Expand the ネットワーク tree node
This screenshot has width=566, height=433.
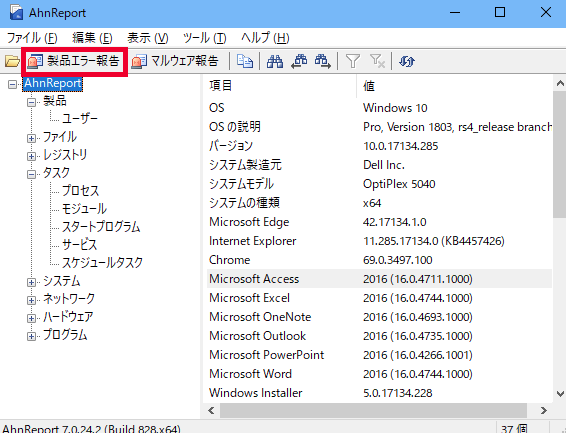tap(31, 300)
